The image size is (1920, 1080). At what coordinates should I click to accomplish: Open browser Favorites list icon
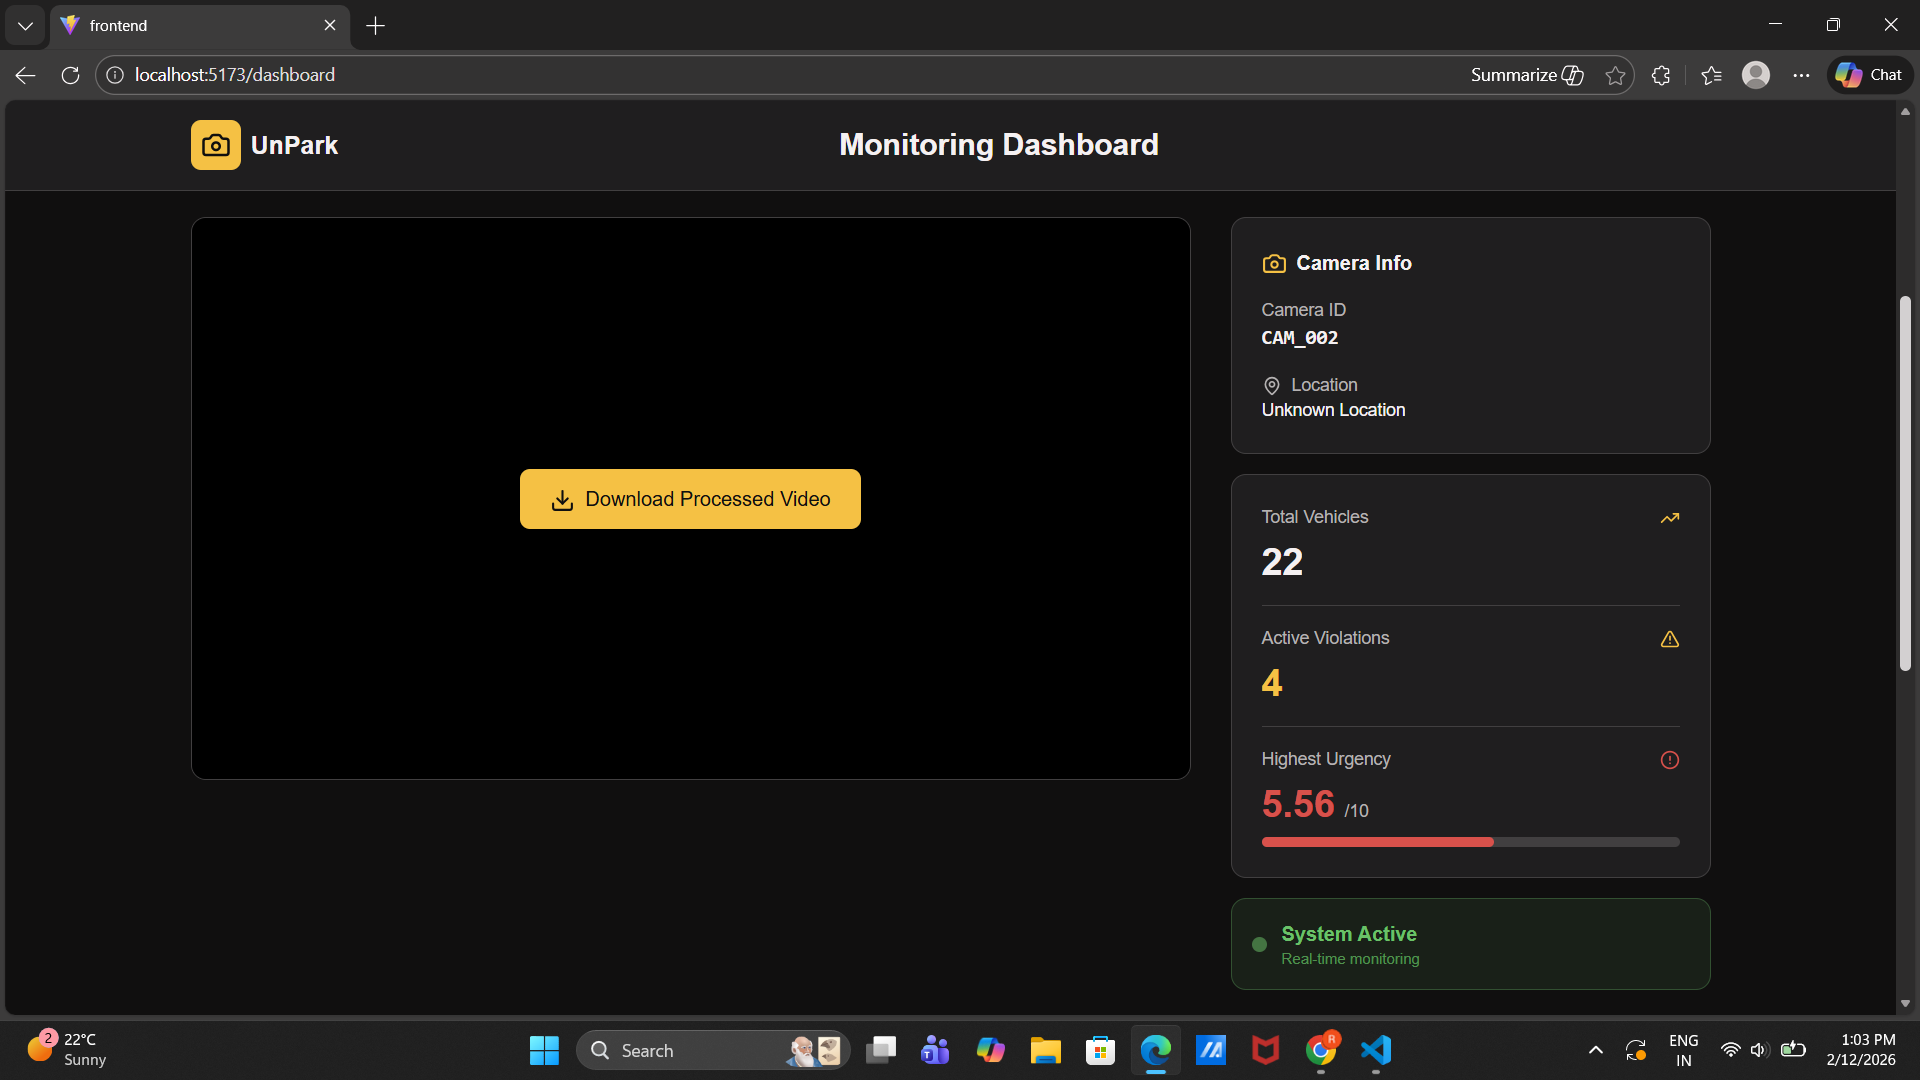[1711, 75]
